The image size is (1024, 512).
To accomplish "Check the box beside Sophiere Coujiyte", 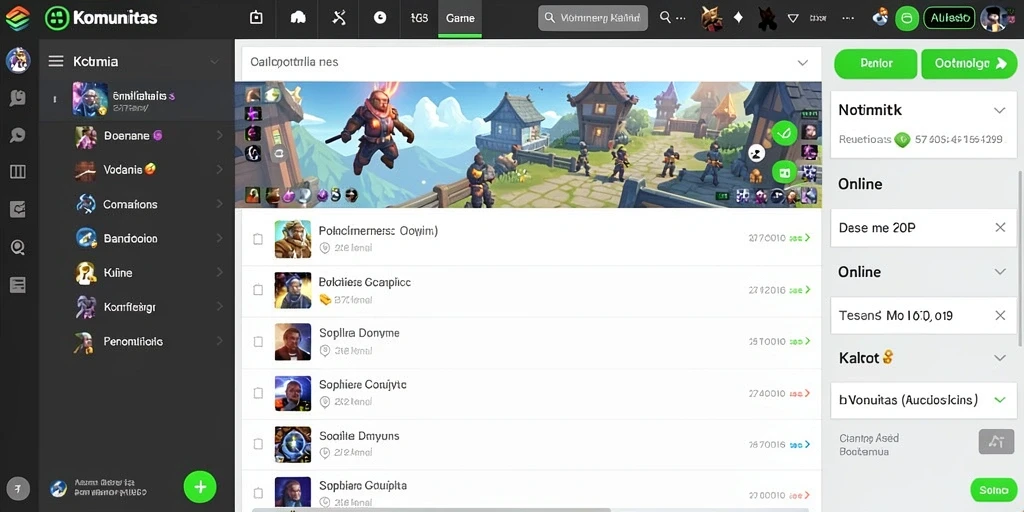I will click(x=258, y=393).
